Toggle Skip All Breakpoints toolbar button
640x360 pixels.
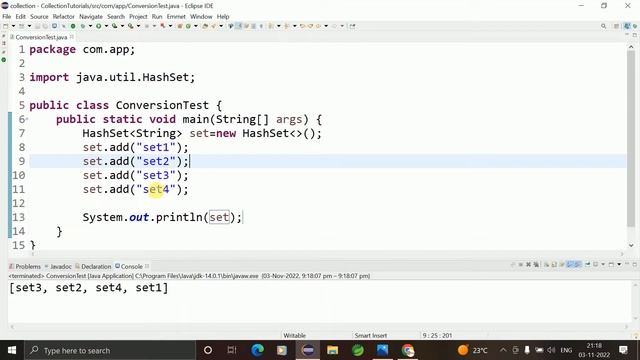pyautogui.click(x=63, y=26)
